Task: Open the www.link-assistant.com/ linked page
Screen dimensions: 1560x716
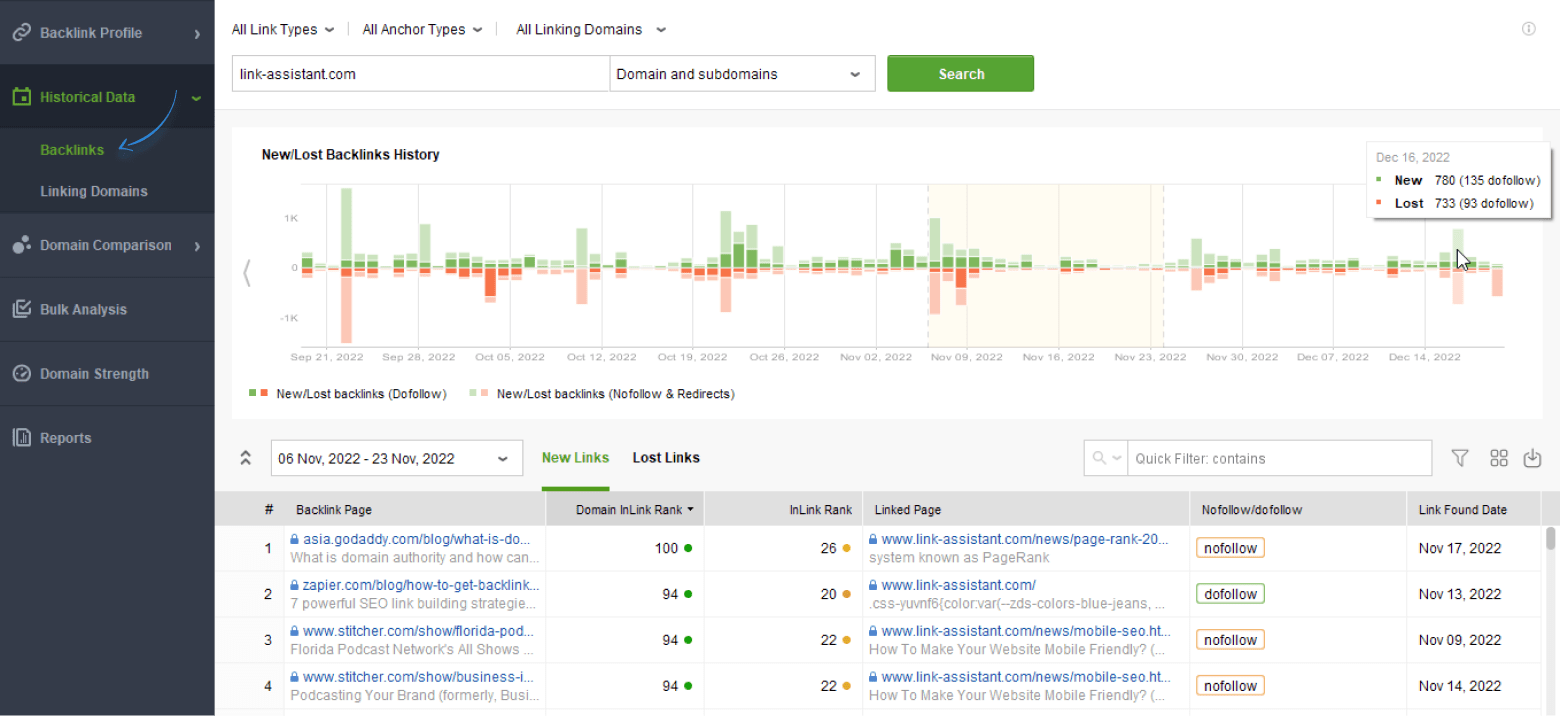Action: (958, 584)
